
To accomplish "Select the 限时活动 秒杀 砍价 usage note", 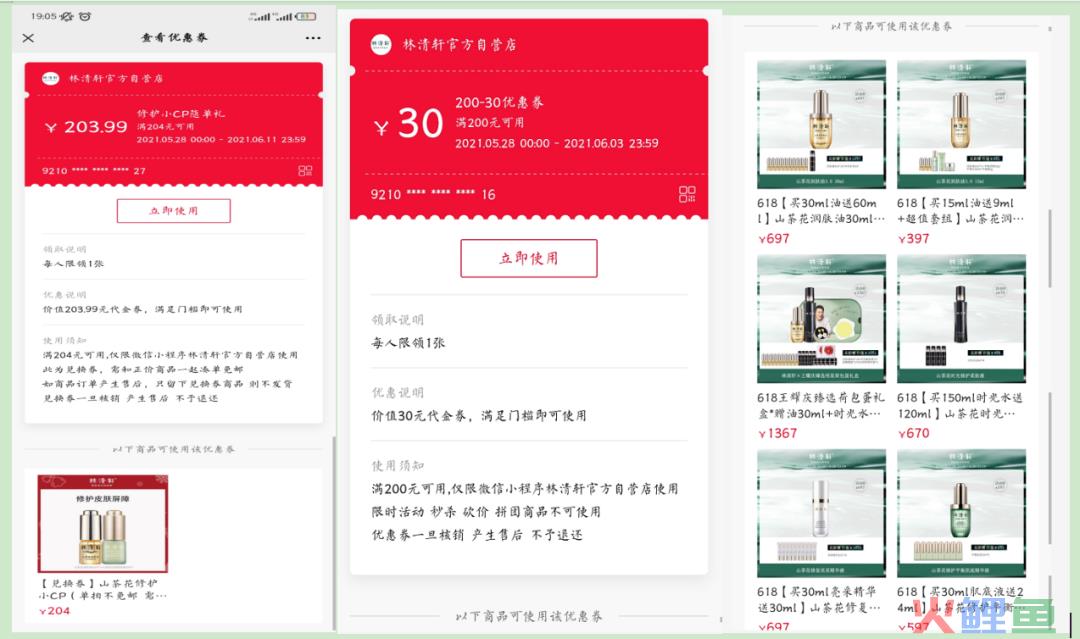I will click(x=486, y=512).
